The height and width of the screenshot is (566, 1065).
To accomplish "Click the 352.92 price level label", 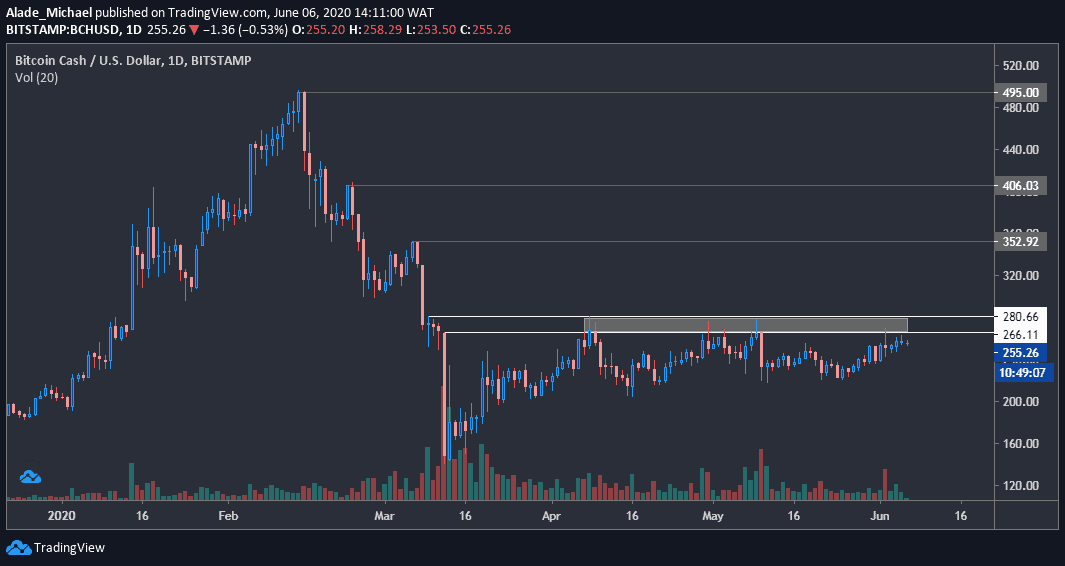I will tap(1023, 241).
